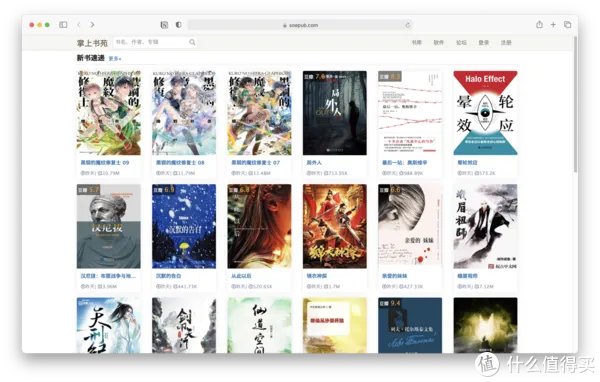Click the 更多 link beside 新书速递
Viewport: 600px width, 382px height.
point(115,59)
